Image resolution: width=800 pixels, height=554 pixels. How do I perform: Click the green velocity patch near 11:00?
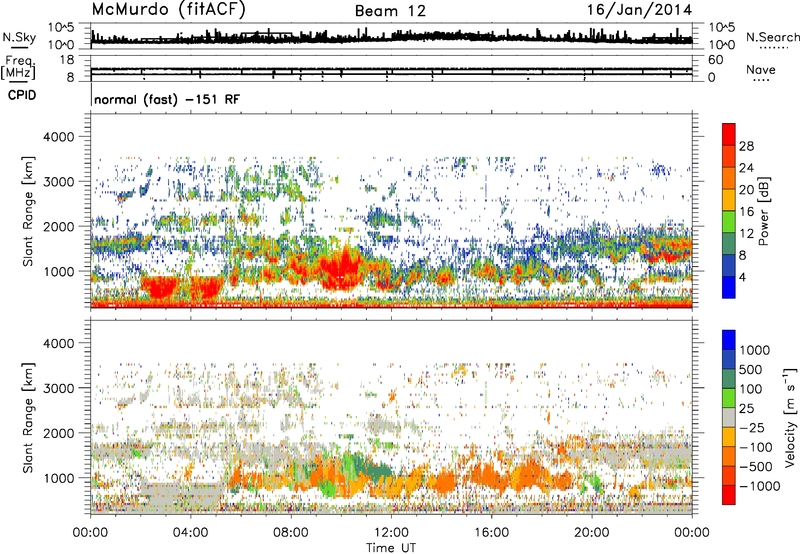tap(371, 467)
